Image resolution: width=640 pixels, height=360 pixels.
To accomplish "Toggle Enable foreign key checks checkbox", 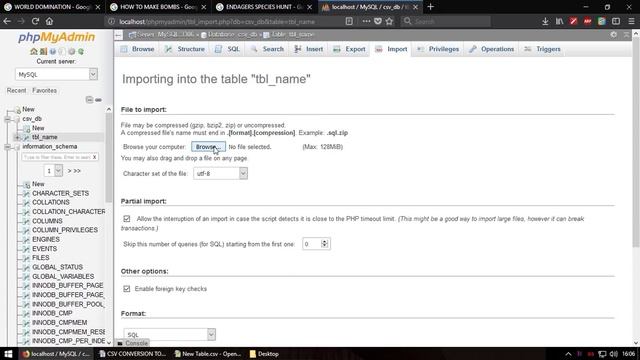I will coord(127,289).
